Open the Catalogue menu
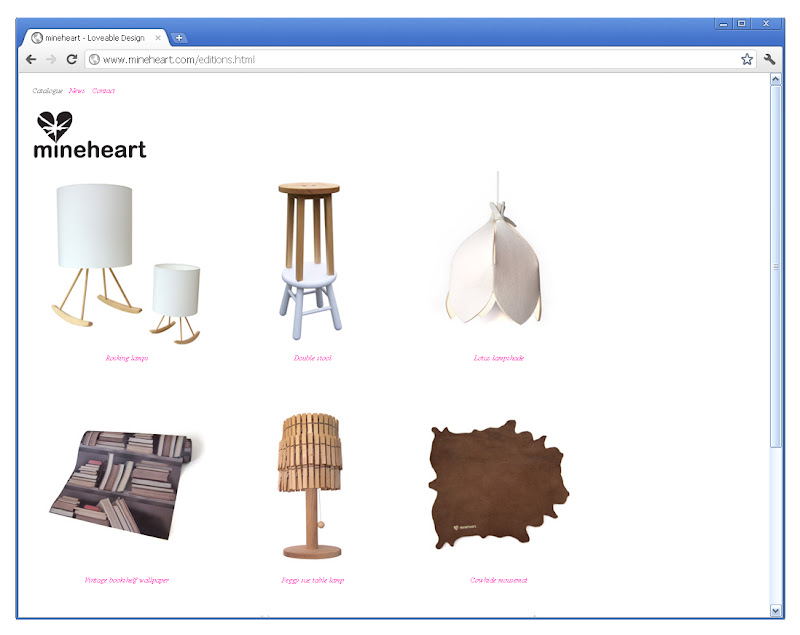 click(x=46, y=91)
